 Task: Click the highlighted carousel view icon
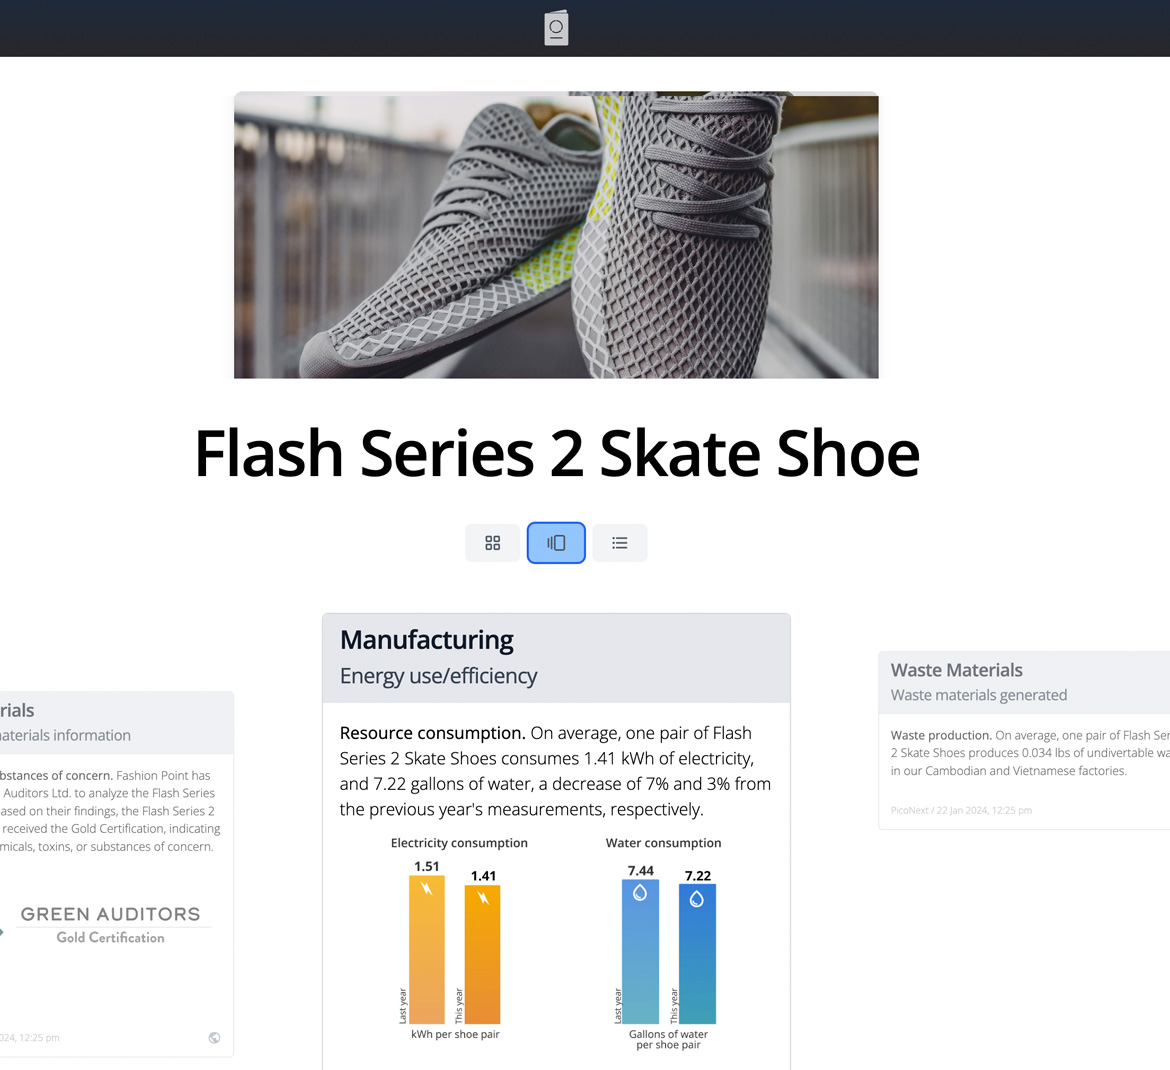556,542
